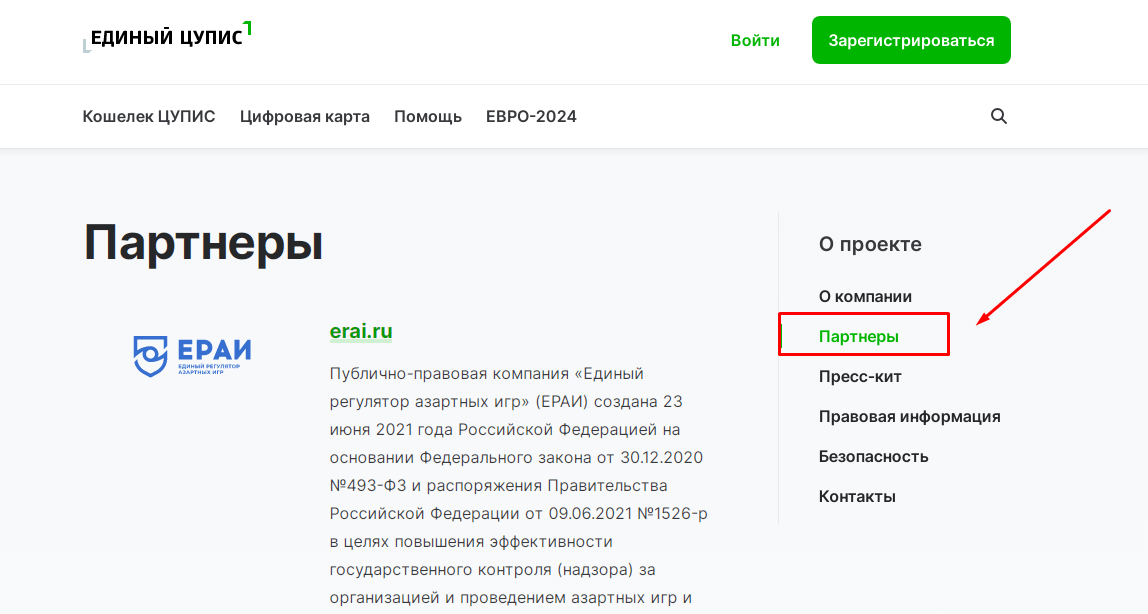Go to the ЕВРО-2024 section

[531, 116]
